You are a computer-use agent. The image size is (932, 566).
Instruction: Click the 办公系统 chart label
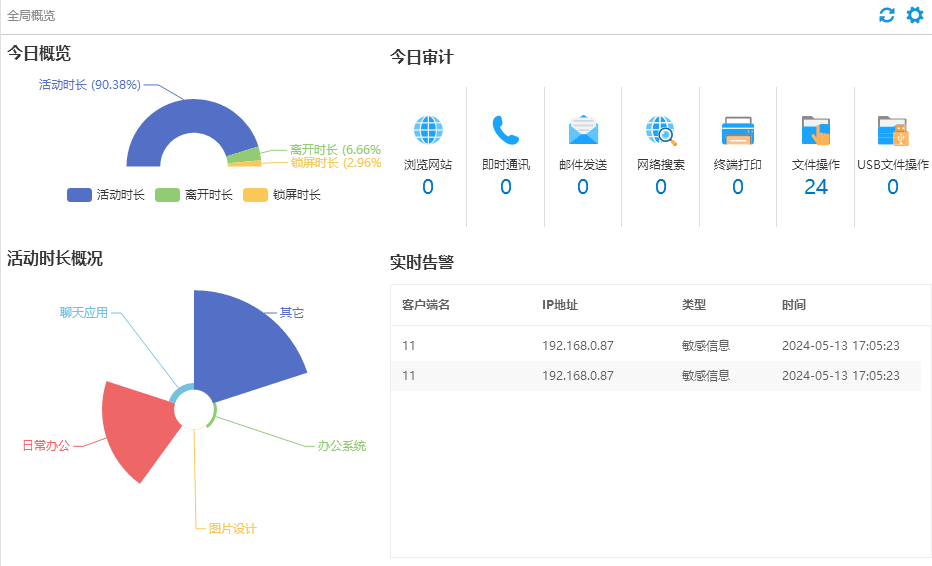tap(342, 445)
